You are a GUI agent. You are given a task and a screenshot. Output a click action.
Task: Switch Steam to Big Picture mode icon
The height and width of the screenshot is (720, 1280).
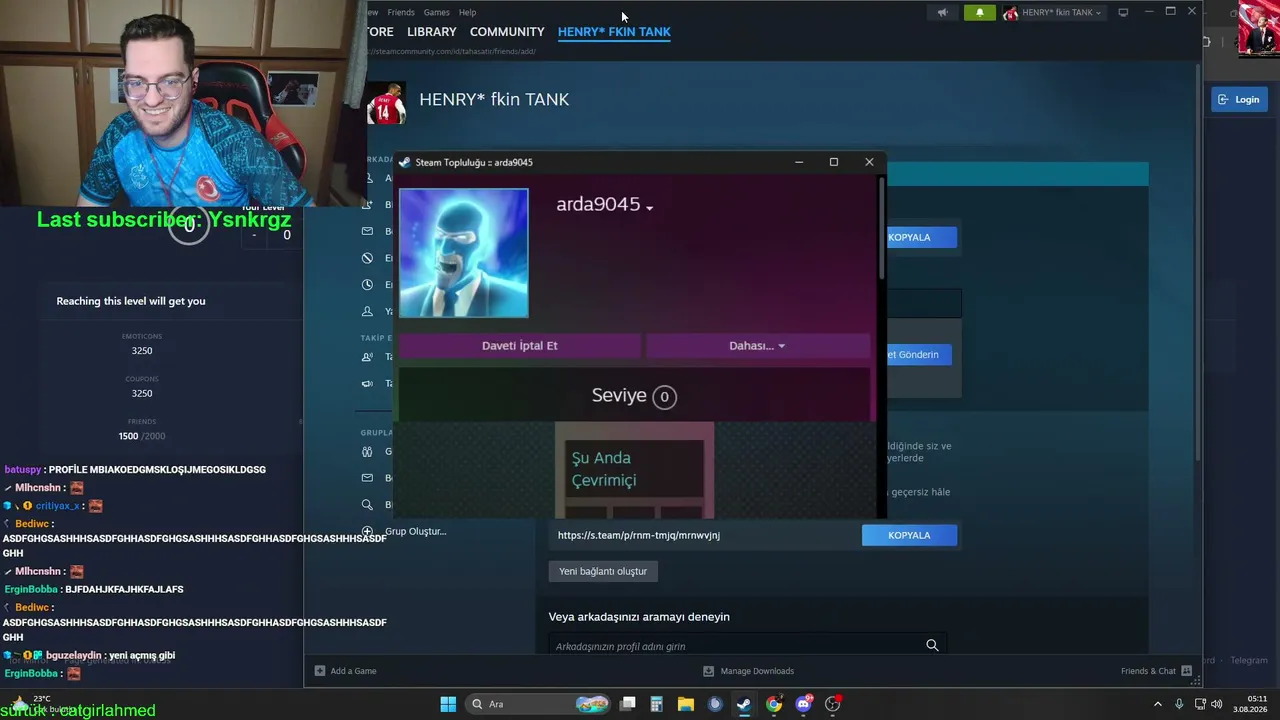click(1123, 13)
